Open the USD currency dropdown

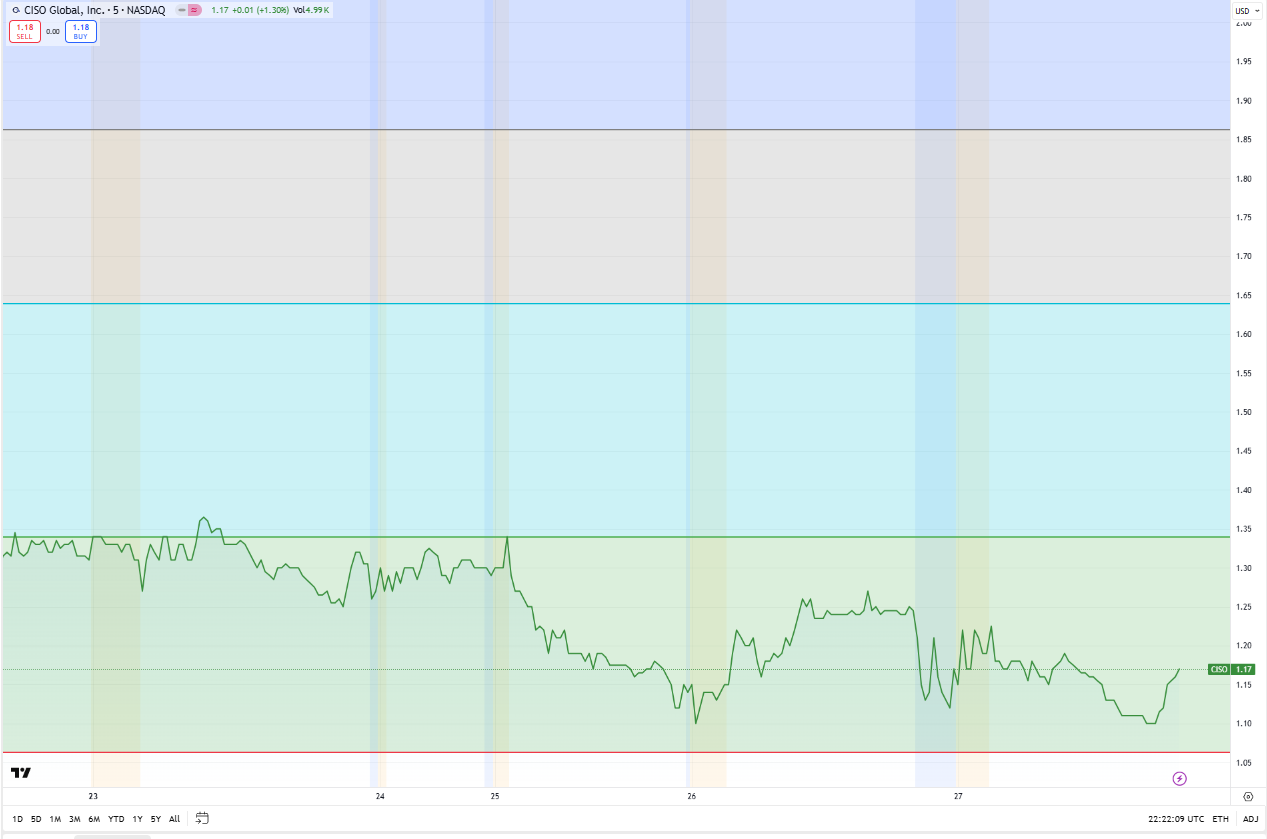click(x=1247, y=10)
